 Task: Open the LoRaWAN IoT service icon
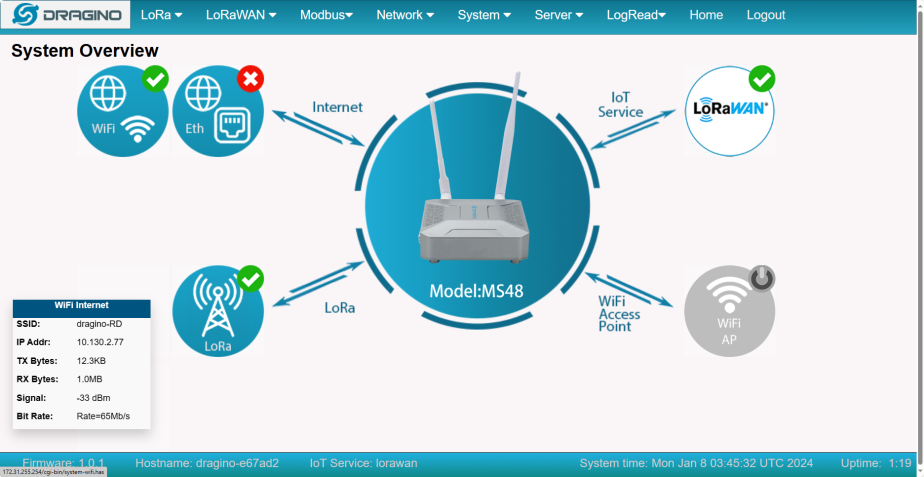pos(730,111)
